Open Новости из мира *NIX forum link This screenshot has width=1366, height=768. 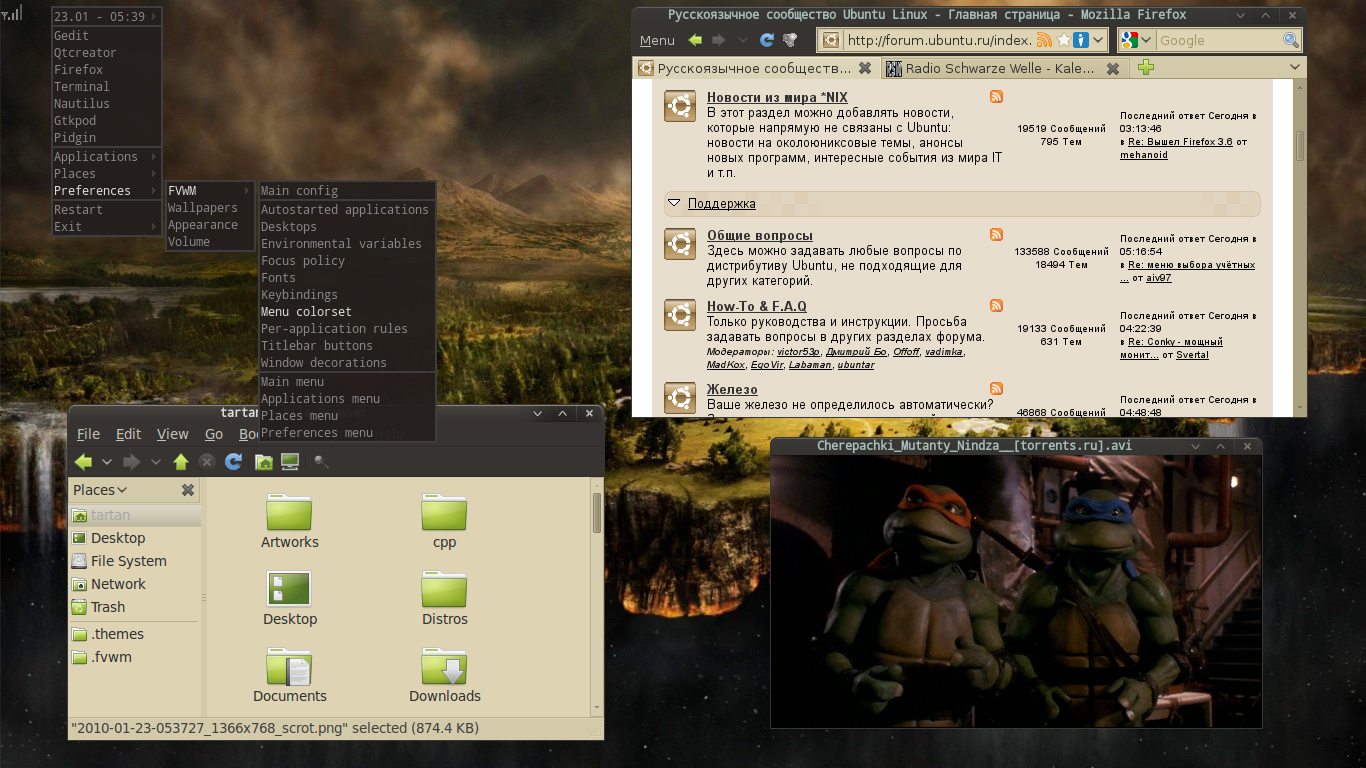(x=777, y=97)
